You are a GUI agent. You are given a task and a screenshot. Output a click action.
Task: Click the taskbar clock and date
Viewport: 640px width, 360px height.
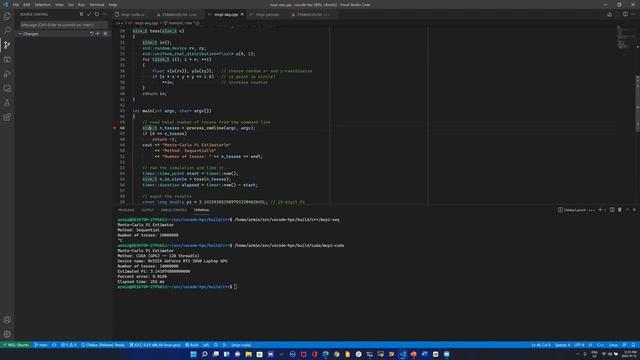(x=630, y=353)
